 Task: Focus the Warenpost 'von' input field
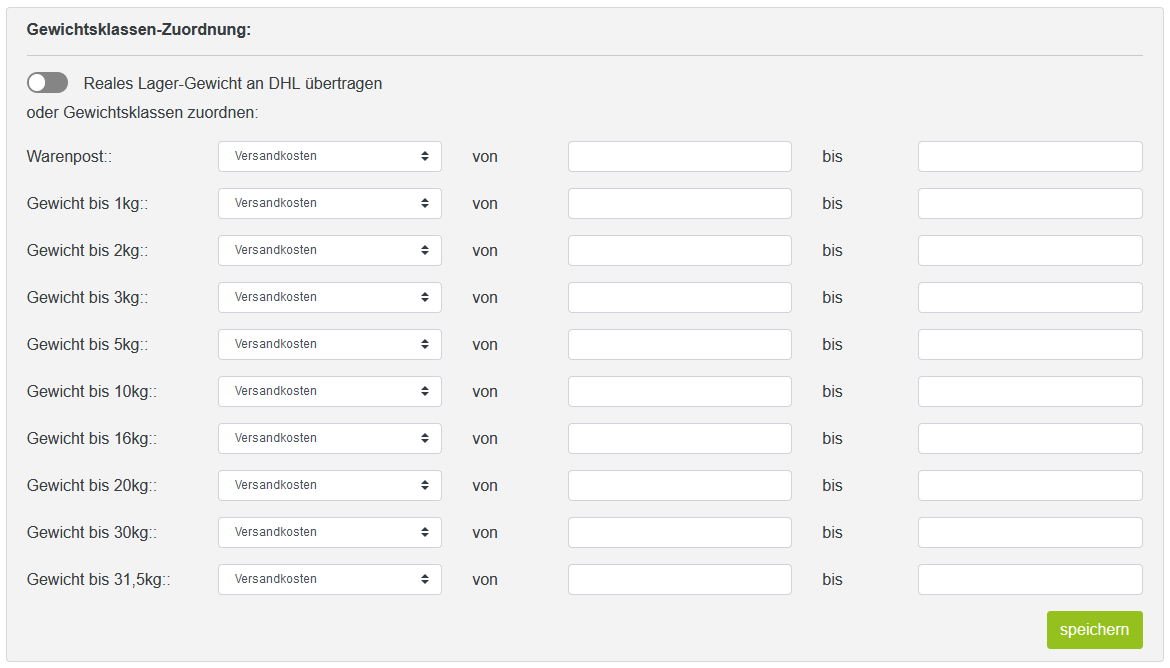tap(680, 157)
